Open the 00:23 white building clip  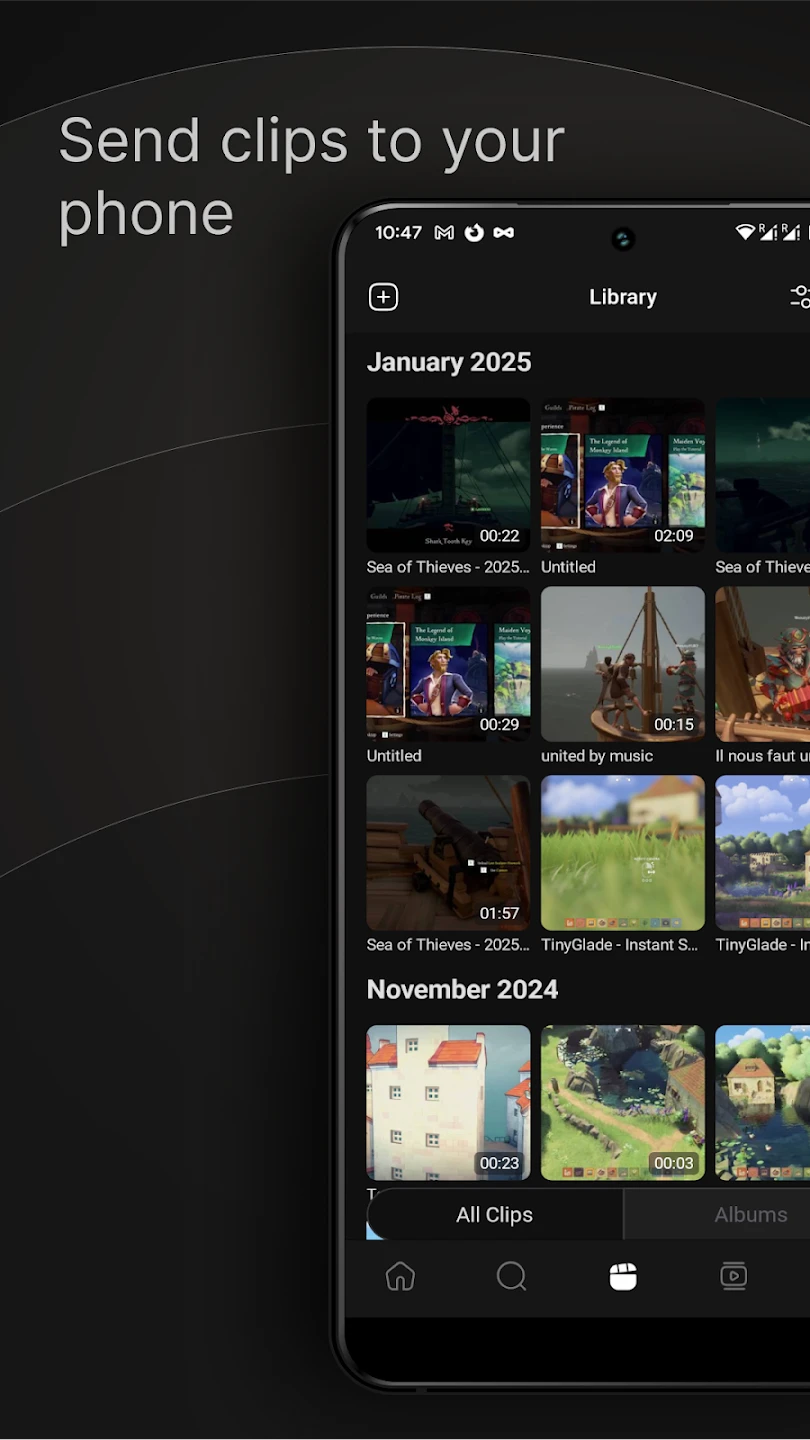[x=448, y=1102]
